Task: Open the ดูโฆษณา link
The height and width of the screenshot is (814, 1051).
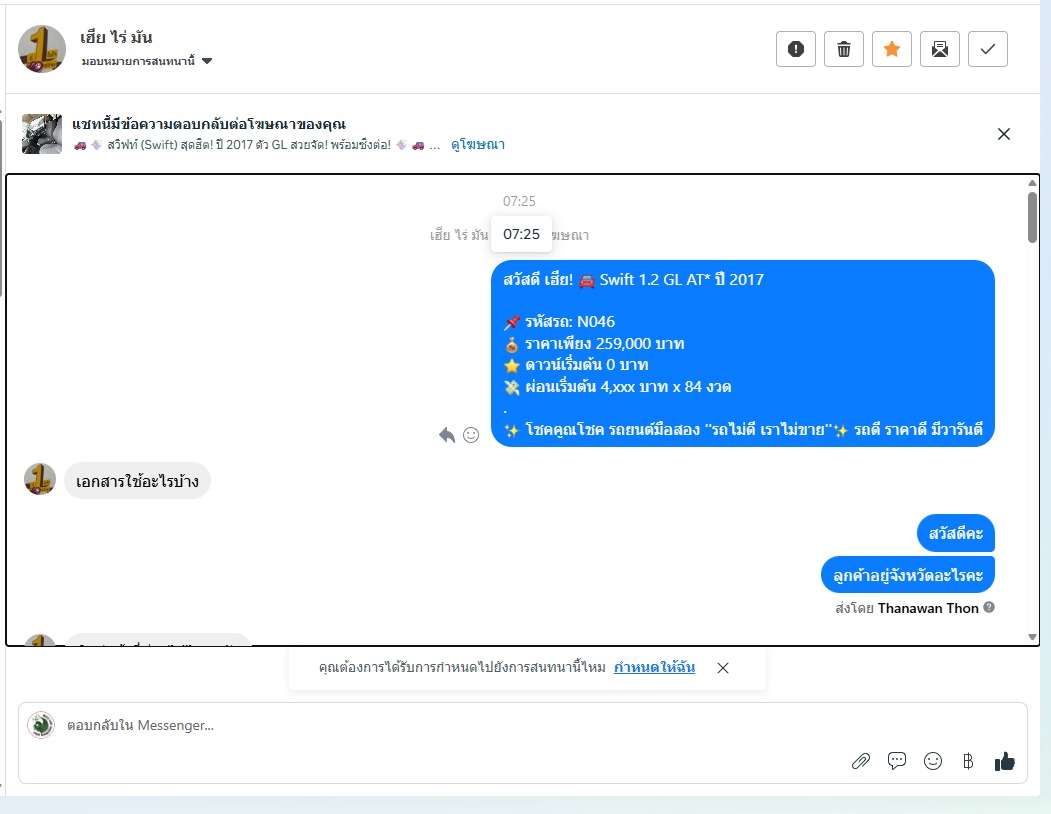Action: (478, 144)
